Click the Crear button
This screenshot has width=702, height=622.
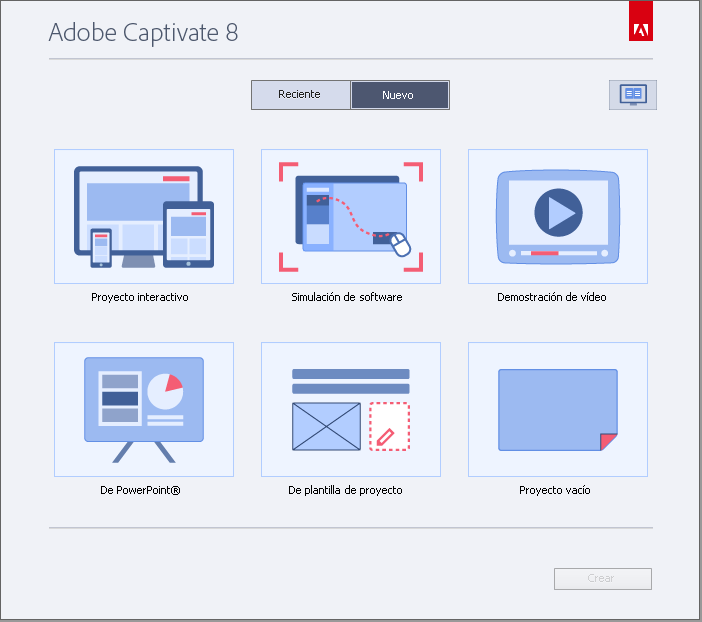click(x=603, y=579)
